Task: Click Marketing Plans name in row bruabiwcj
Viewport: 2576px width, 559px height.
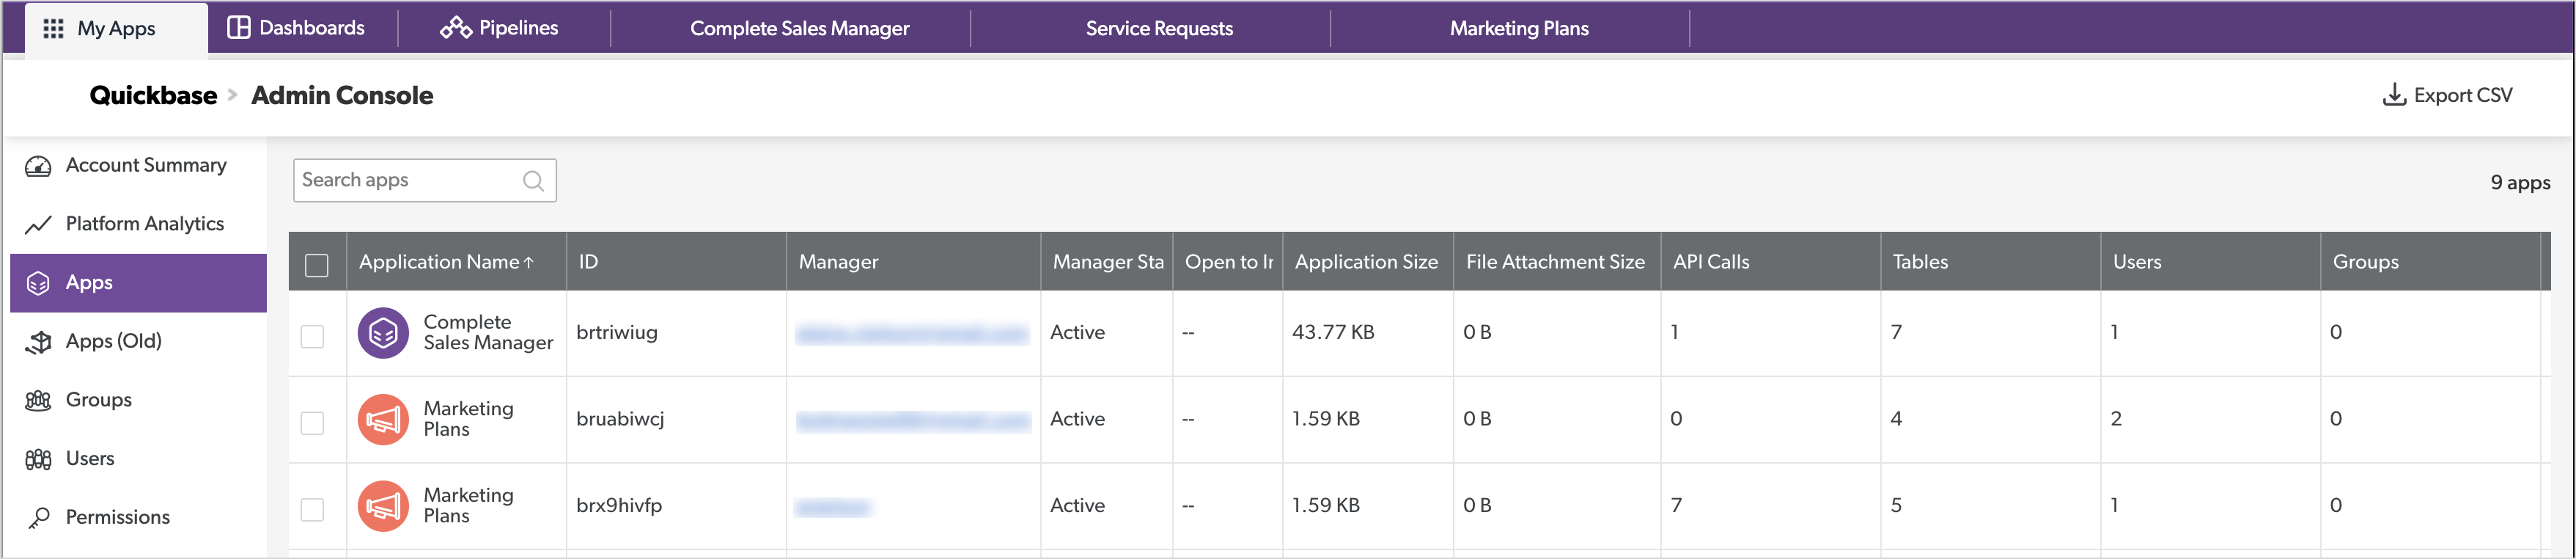Action: [468, 419]
